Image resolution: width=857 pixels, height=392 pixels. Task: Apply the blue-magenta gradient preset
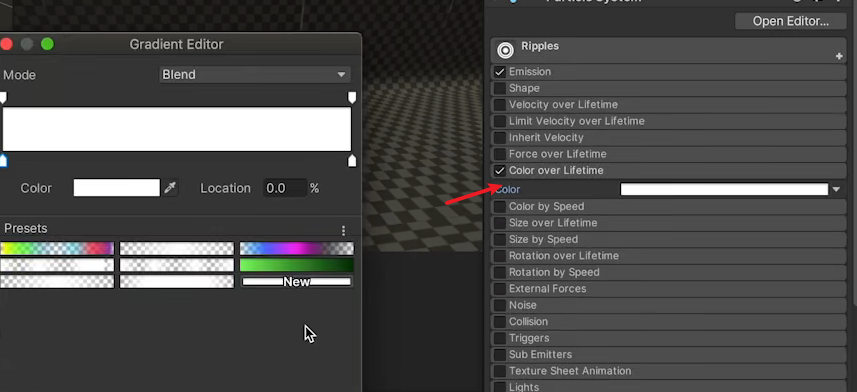(297, 249)
